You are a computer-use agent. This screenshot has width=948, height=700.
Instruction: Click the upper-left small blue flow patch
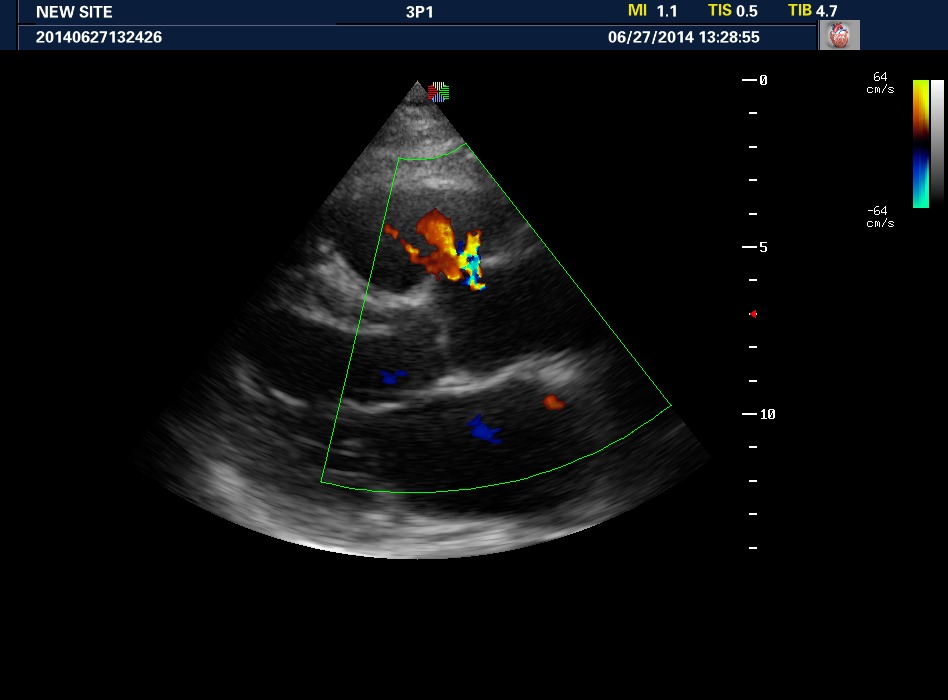(393, 377)
